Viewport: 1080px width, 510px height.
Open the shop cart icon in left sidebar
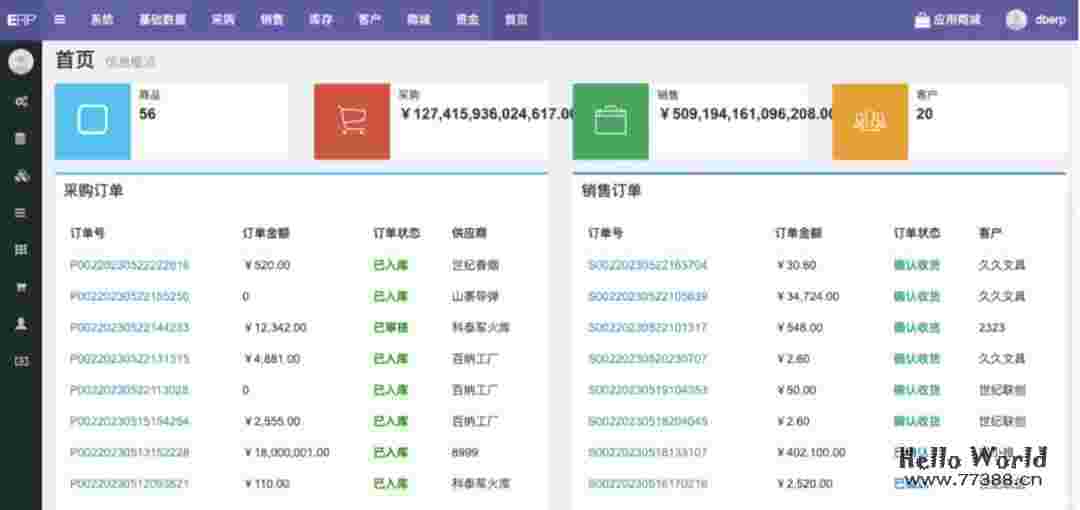21,287
